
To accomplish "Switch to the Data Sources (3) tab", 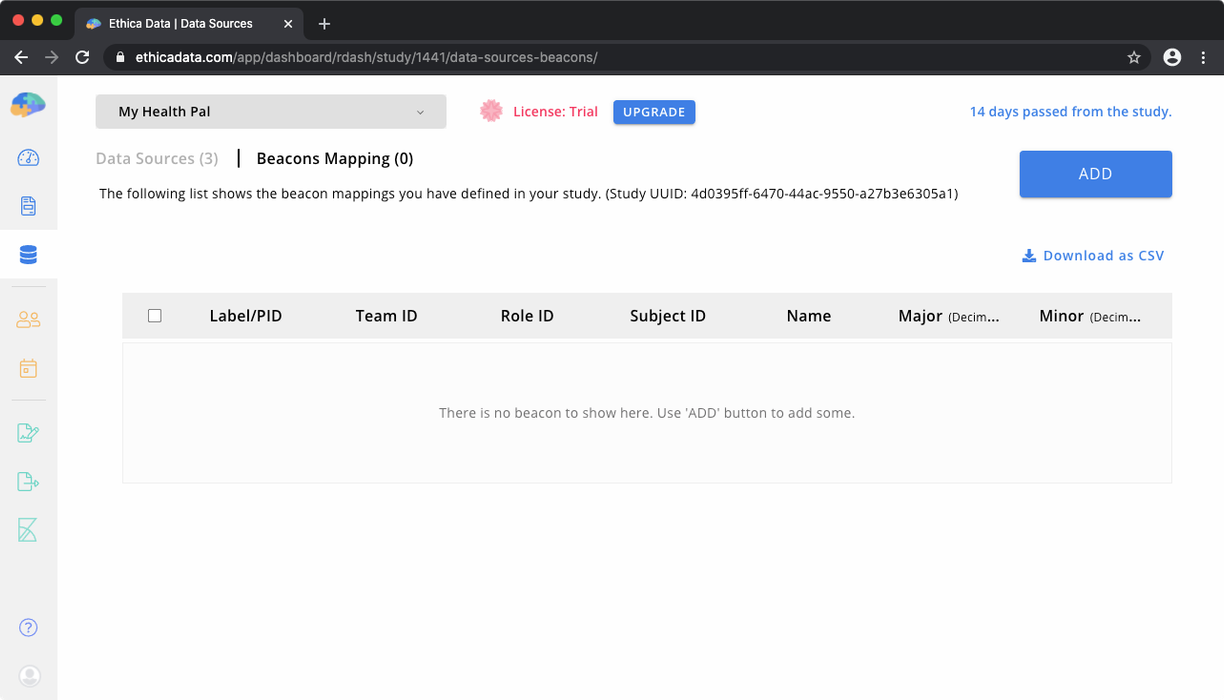I will [156, 158].
